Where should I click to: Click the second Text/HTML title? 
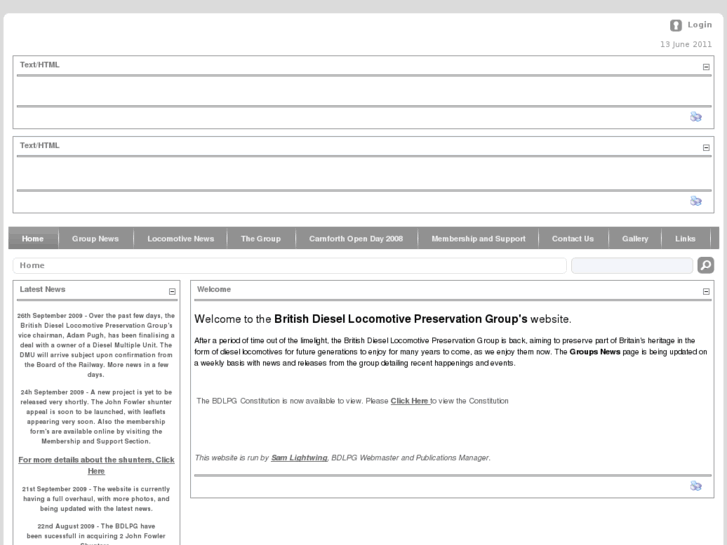coord(39,145)
